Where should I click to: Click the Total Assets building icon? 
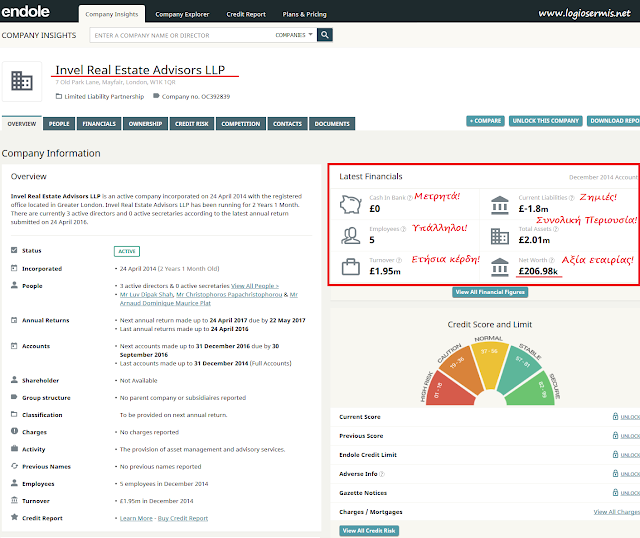pos(500,236)
